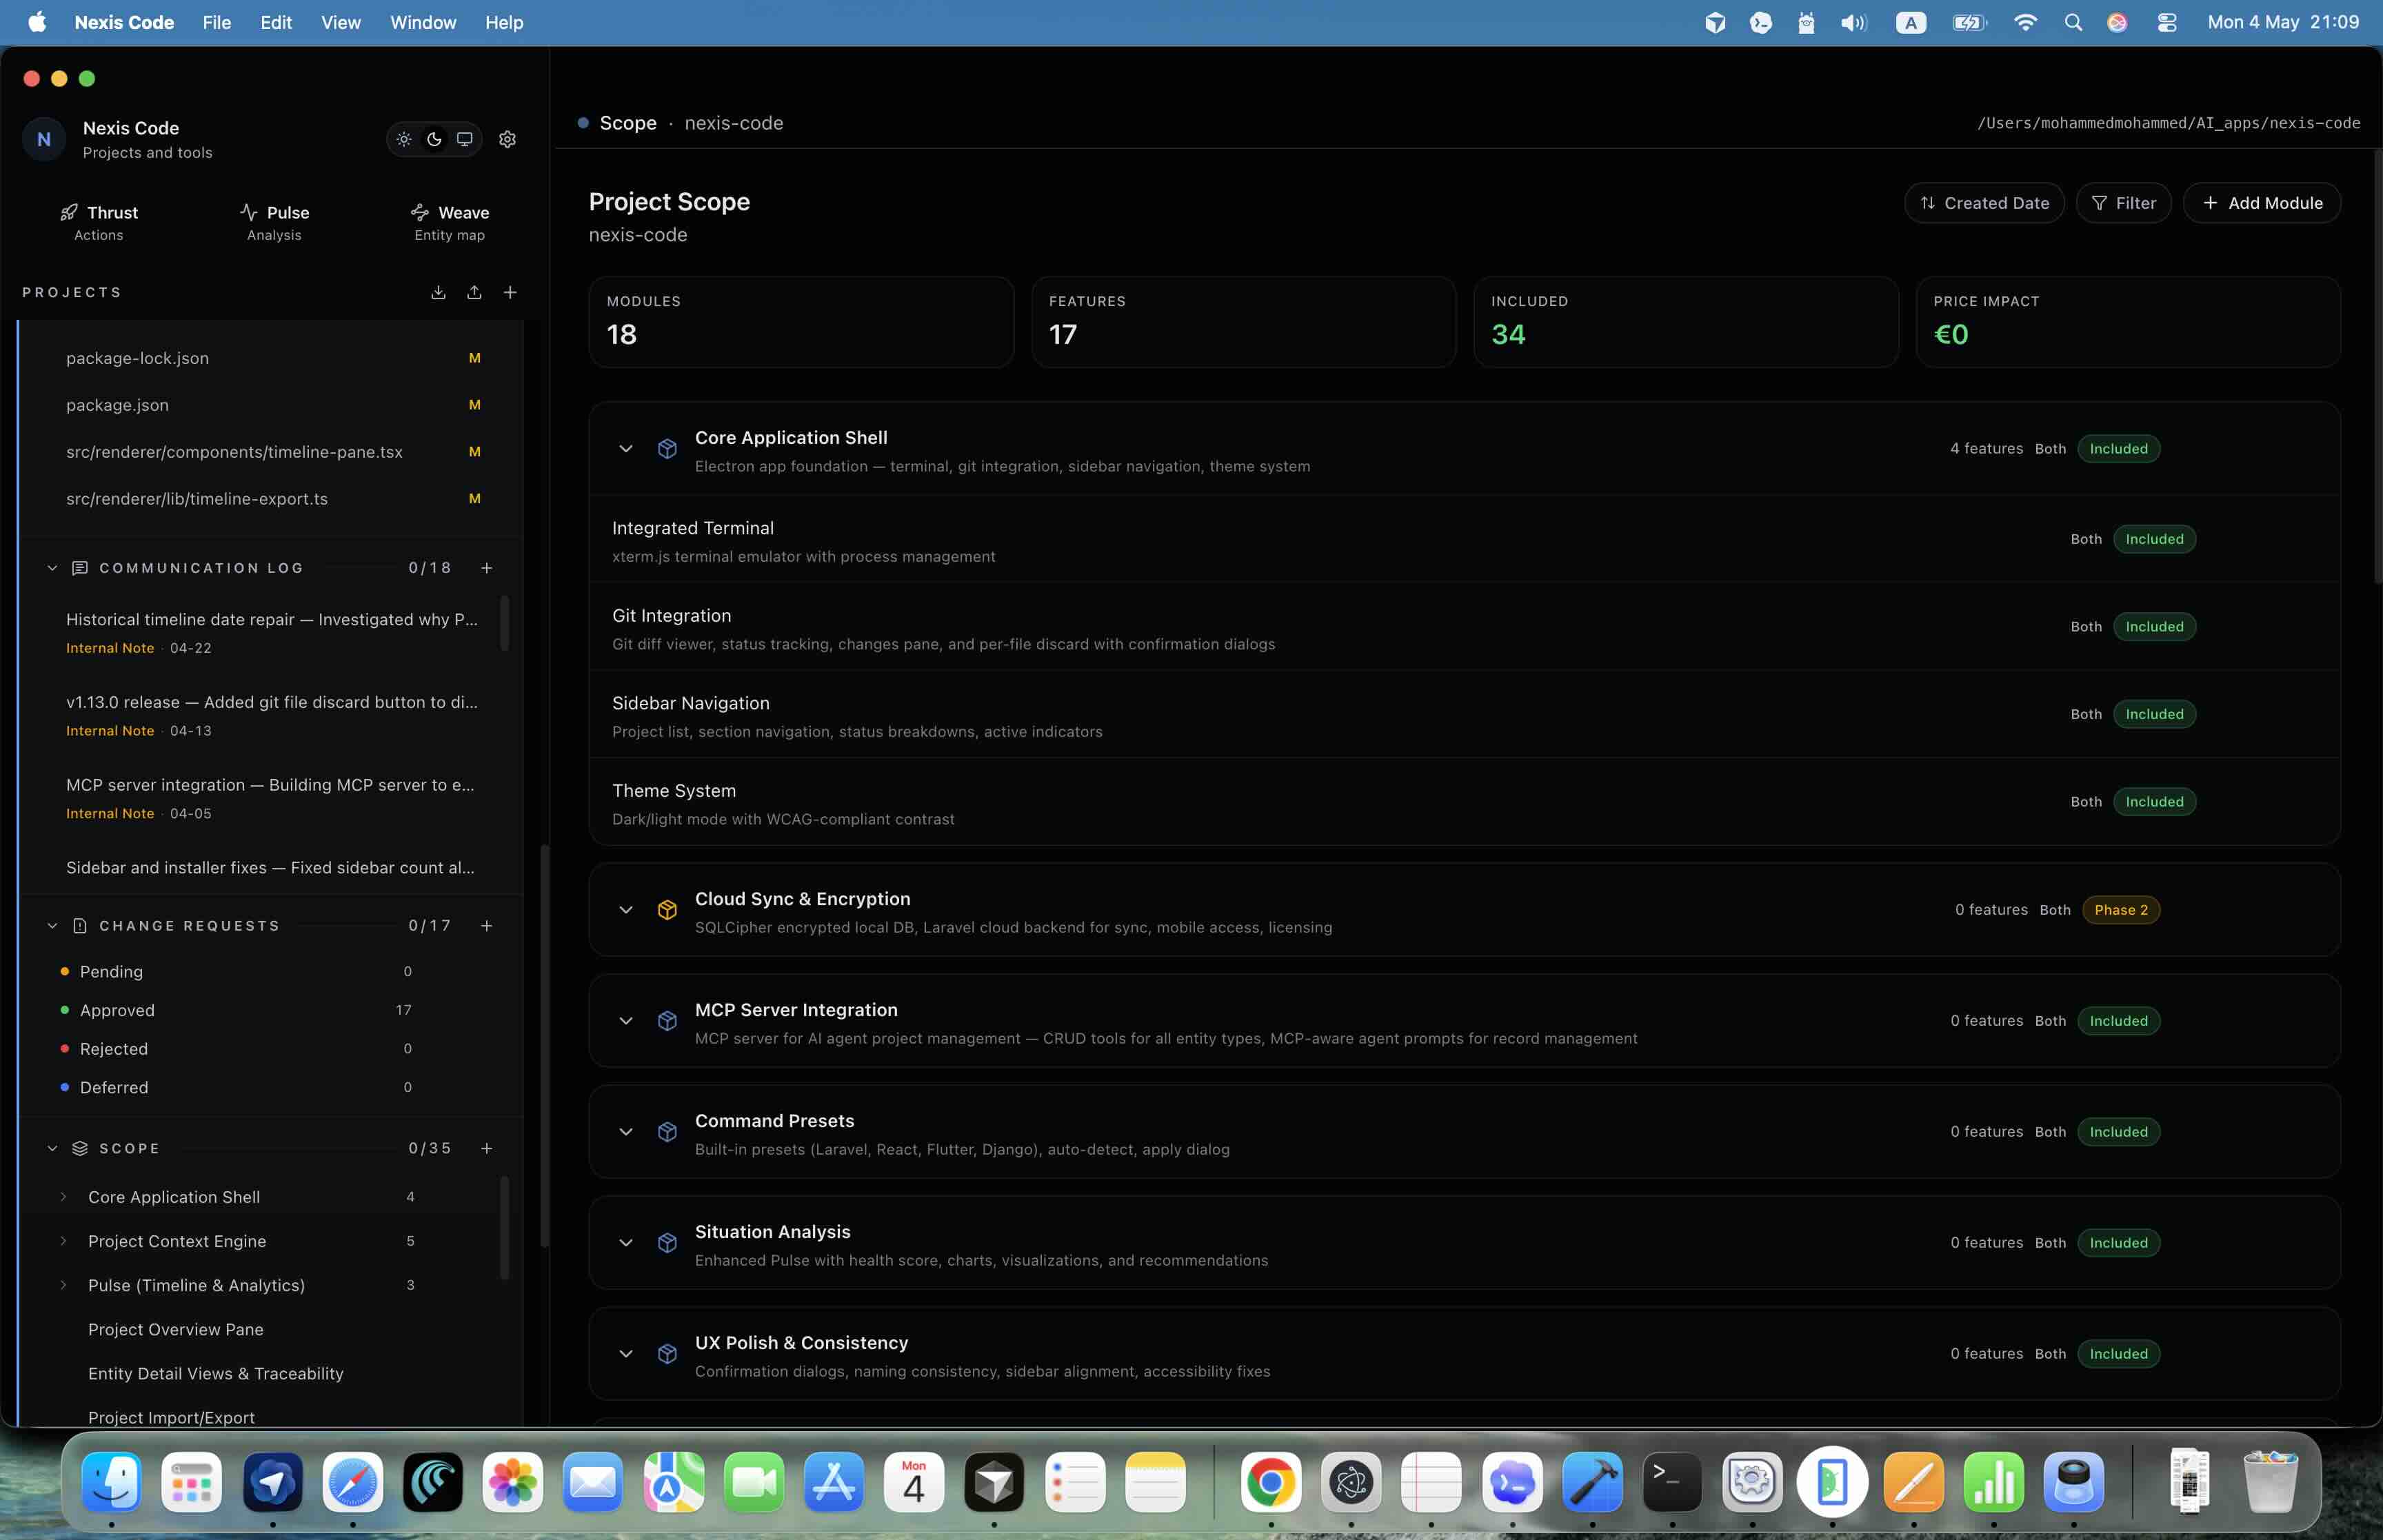Click the main Project Scope vertical scrollbar
Screen dimensions: 2383x1540
click(x=2377, y=366)
